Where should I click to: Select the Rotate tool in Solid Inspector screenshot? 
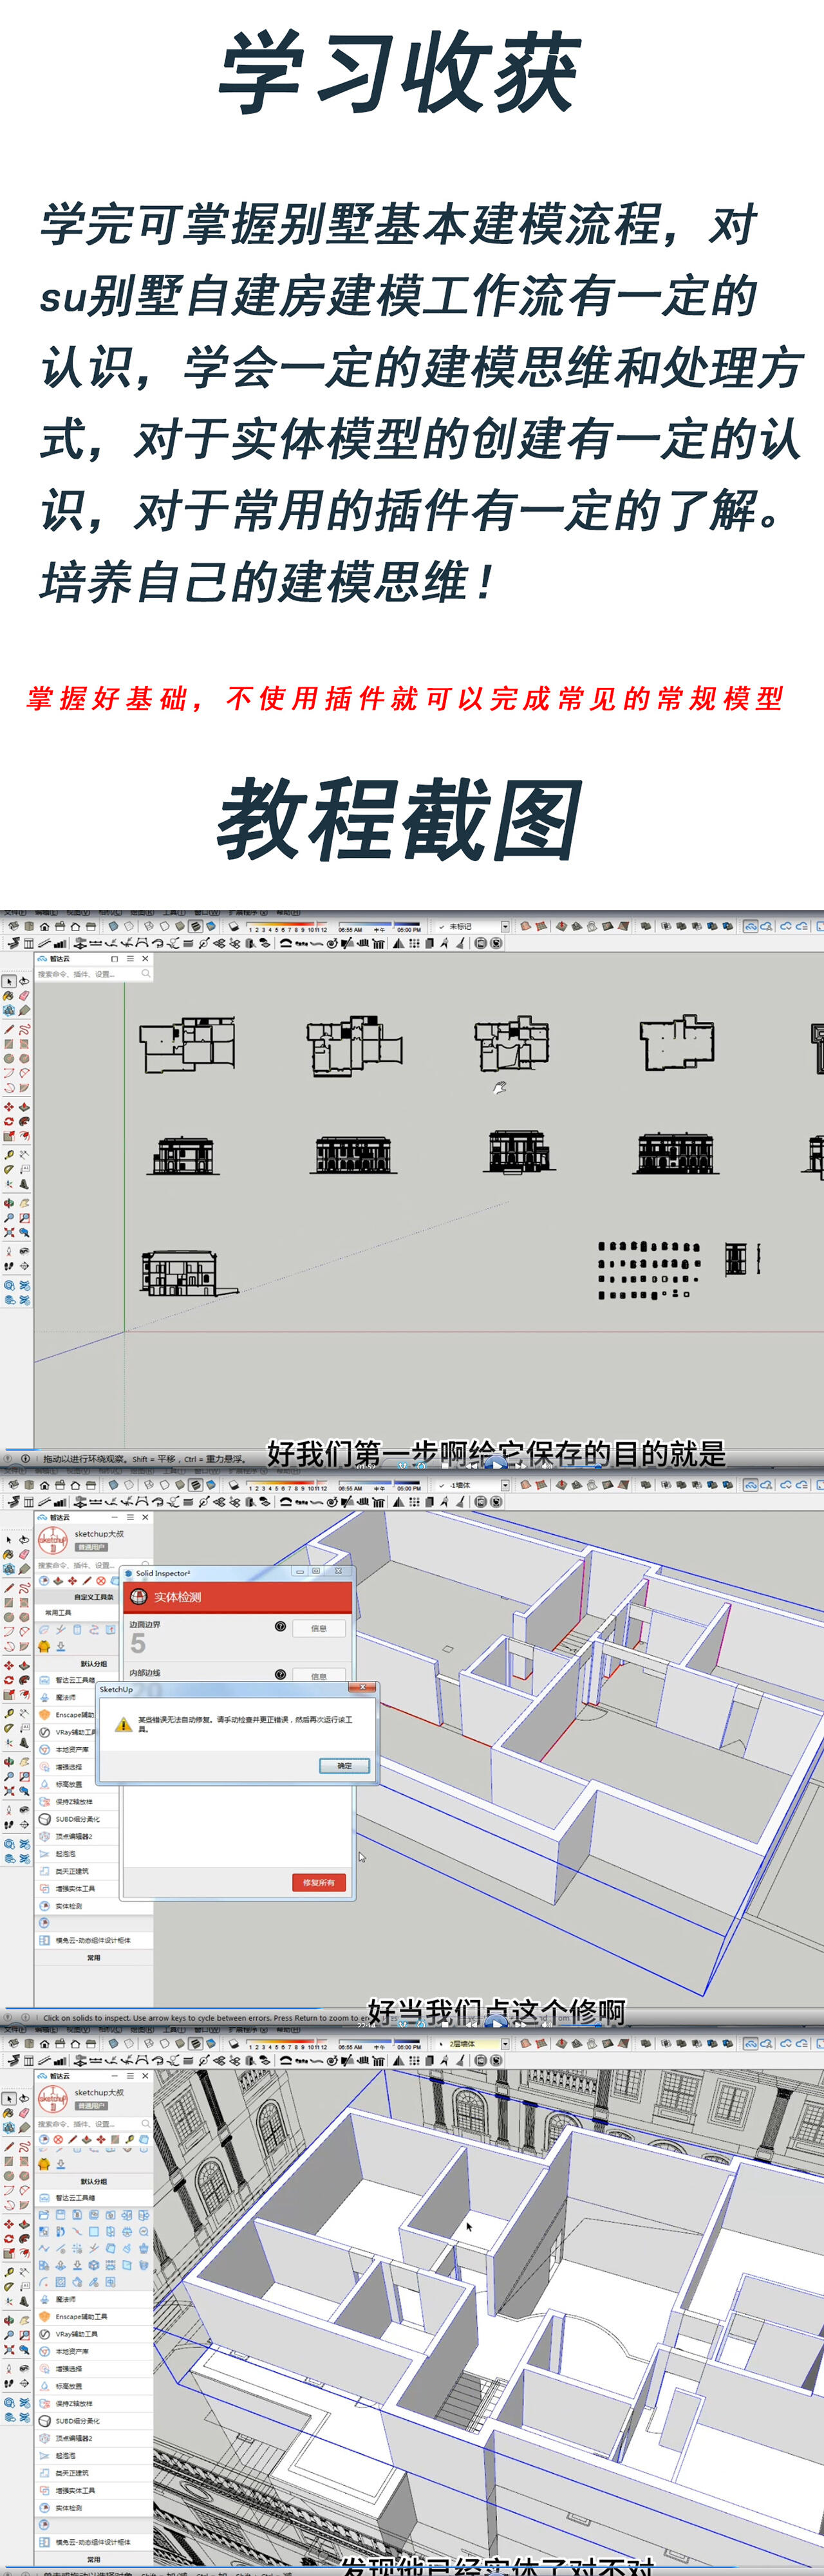pyautogui.click(x=8, y=1680)
